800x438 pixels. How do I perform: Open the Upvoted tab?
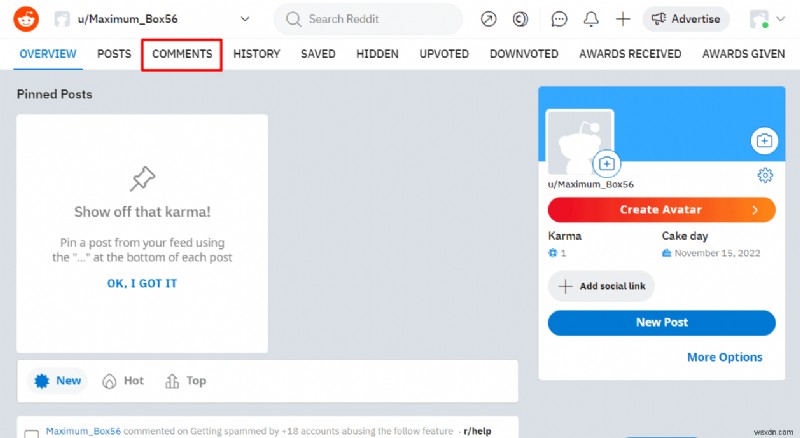tap(444, 54)
